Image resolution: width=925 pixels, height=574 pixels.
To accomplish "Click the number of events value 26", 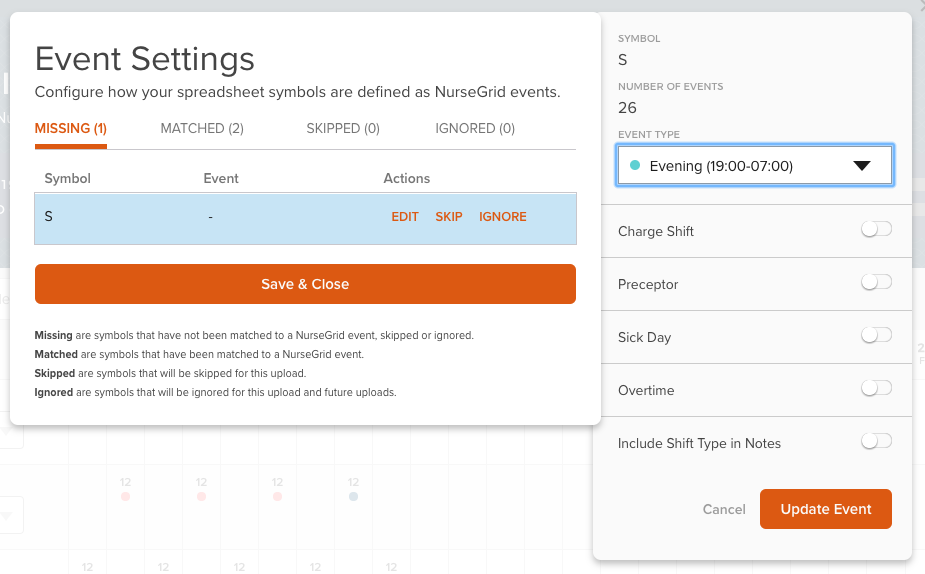I will [627, 107].
